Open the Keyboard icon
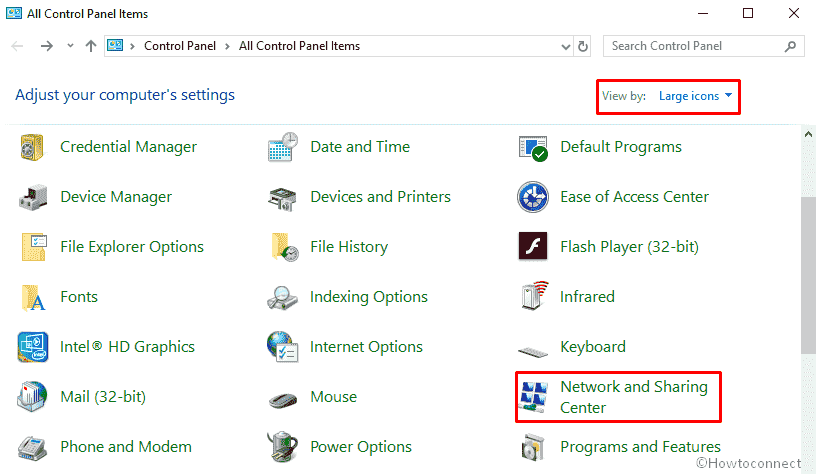 point(533,351)
